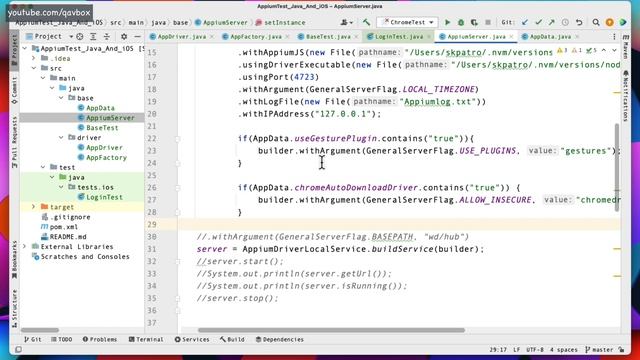Open Search Everywhere magnifier
Screen dimensions: 640x360
(596, 22)
